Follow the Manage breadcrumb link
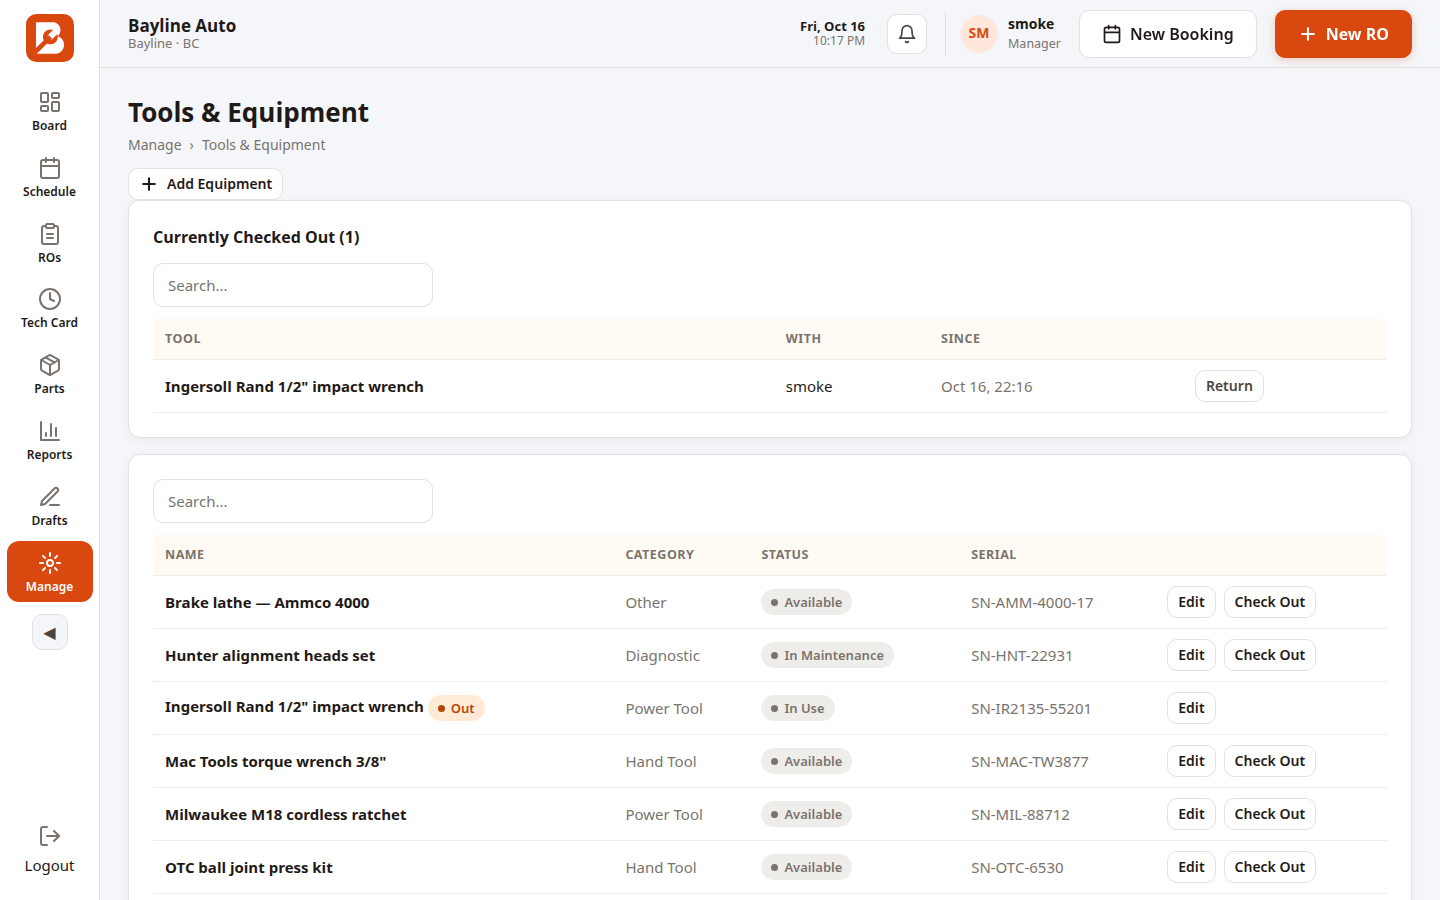Screen dimensions: 1440x900 click(x=155, y=145)
